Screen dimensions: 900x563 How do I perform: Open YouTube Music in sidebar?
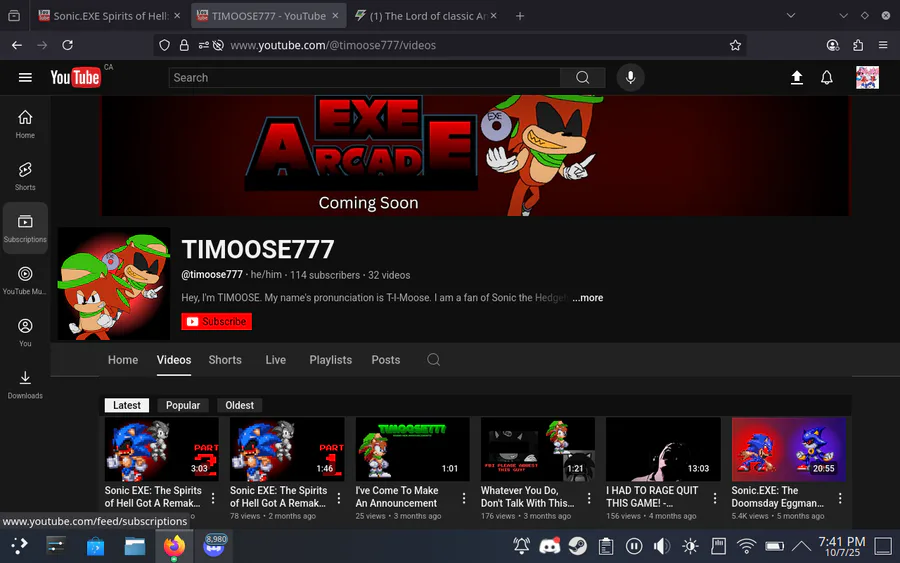(25, 280)
